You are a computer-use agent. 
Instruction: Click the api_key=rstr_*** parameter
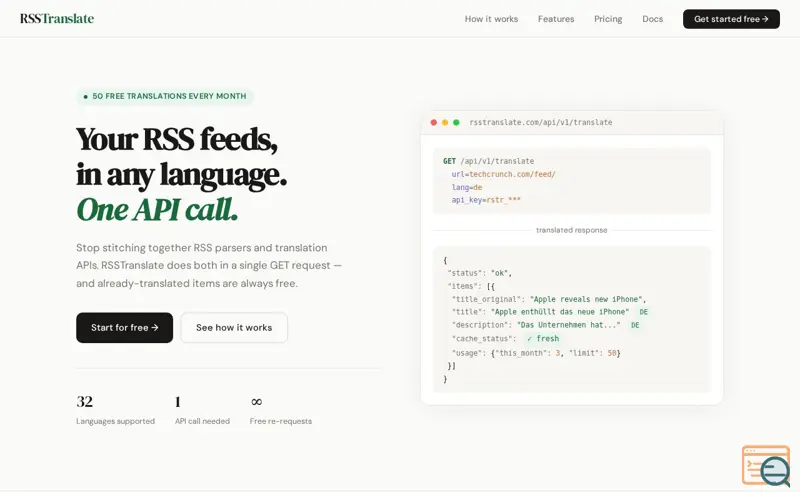click(486, 200)
